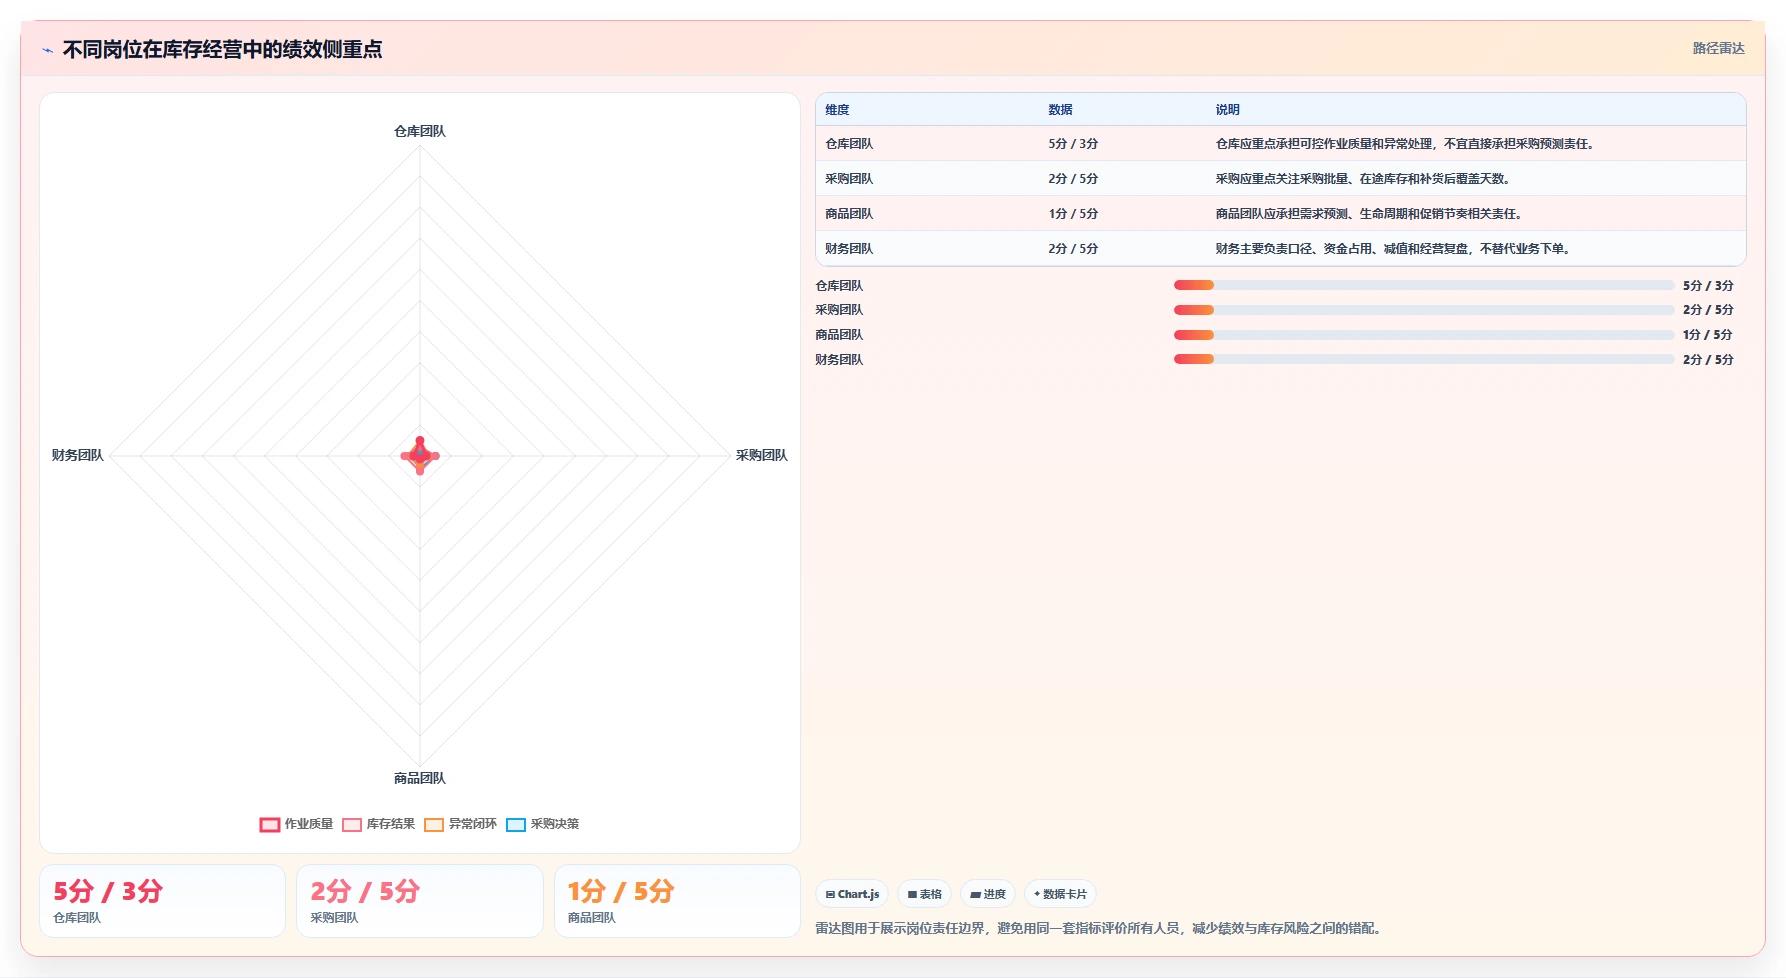
Task: Toggle the 库存结果 legend dataset
Action: (x=378, y=824)
